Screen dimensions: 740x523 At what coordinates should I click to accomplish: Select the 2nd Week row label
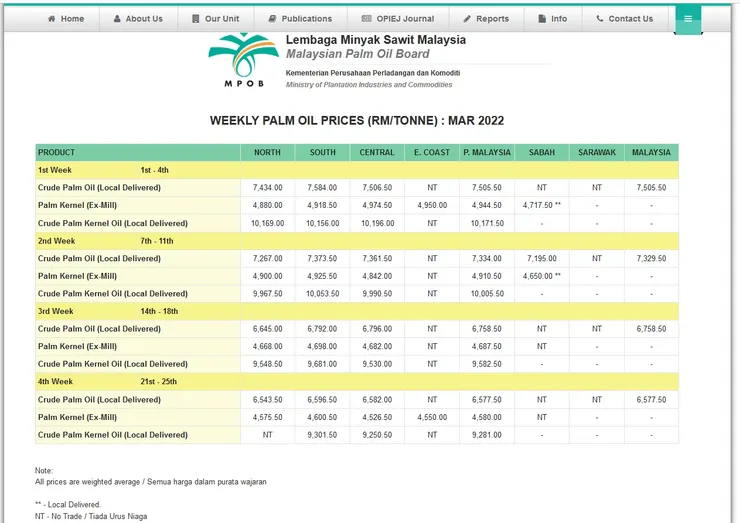[x=57, y=241]
